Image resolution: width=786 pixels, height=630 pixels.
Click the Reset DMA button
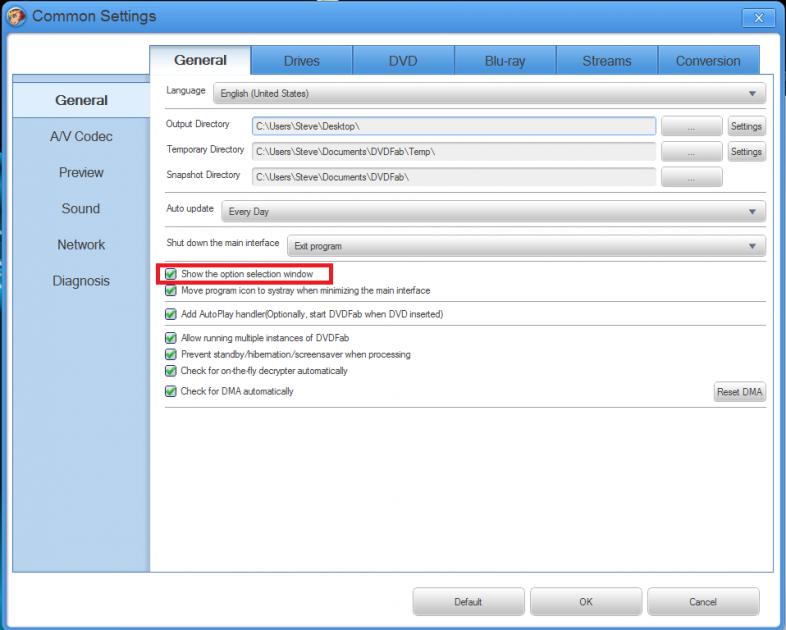[x=739, y=392]
